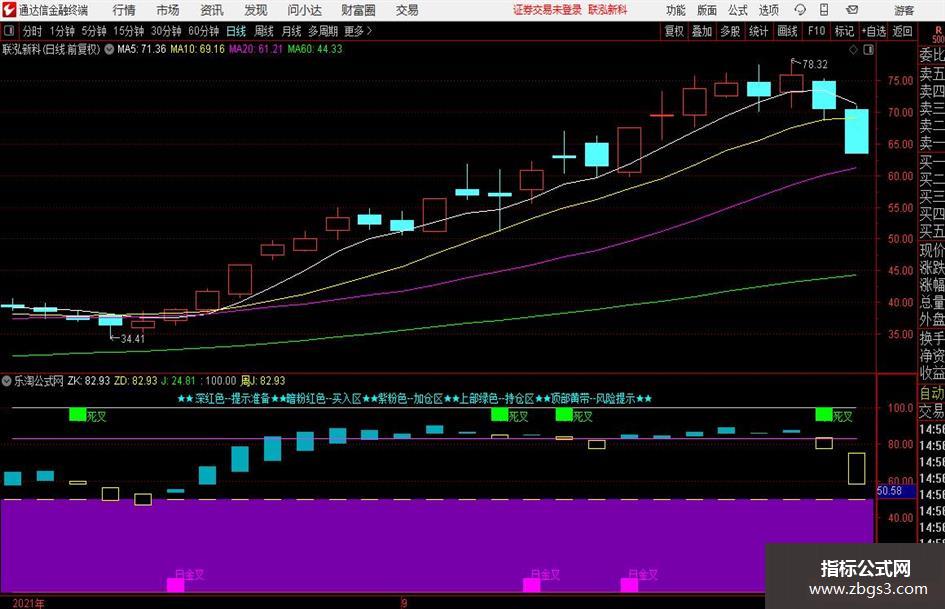945x609 pixels.
Task: Click MA10: 69.16 indicator value
Action: [197, 49]
